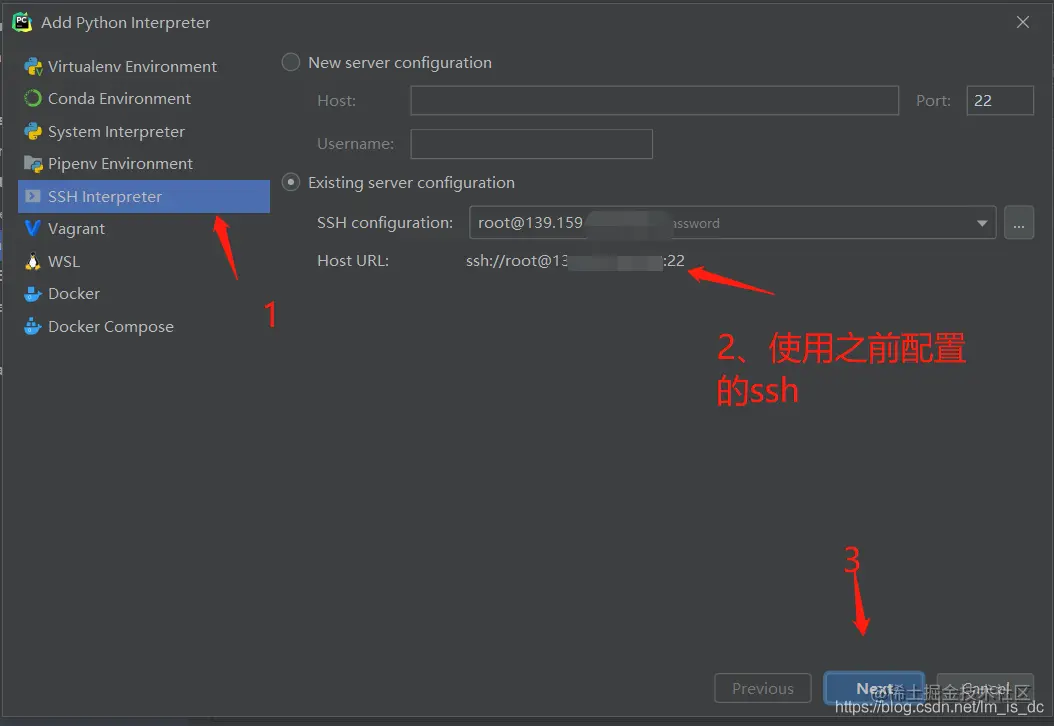Select WSL interpreter type
1054x726 pixels.
[x=144, y=261]
